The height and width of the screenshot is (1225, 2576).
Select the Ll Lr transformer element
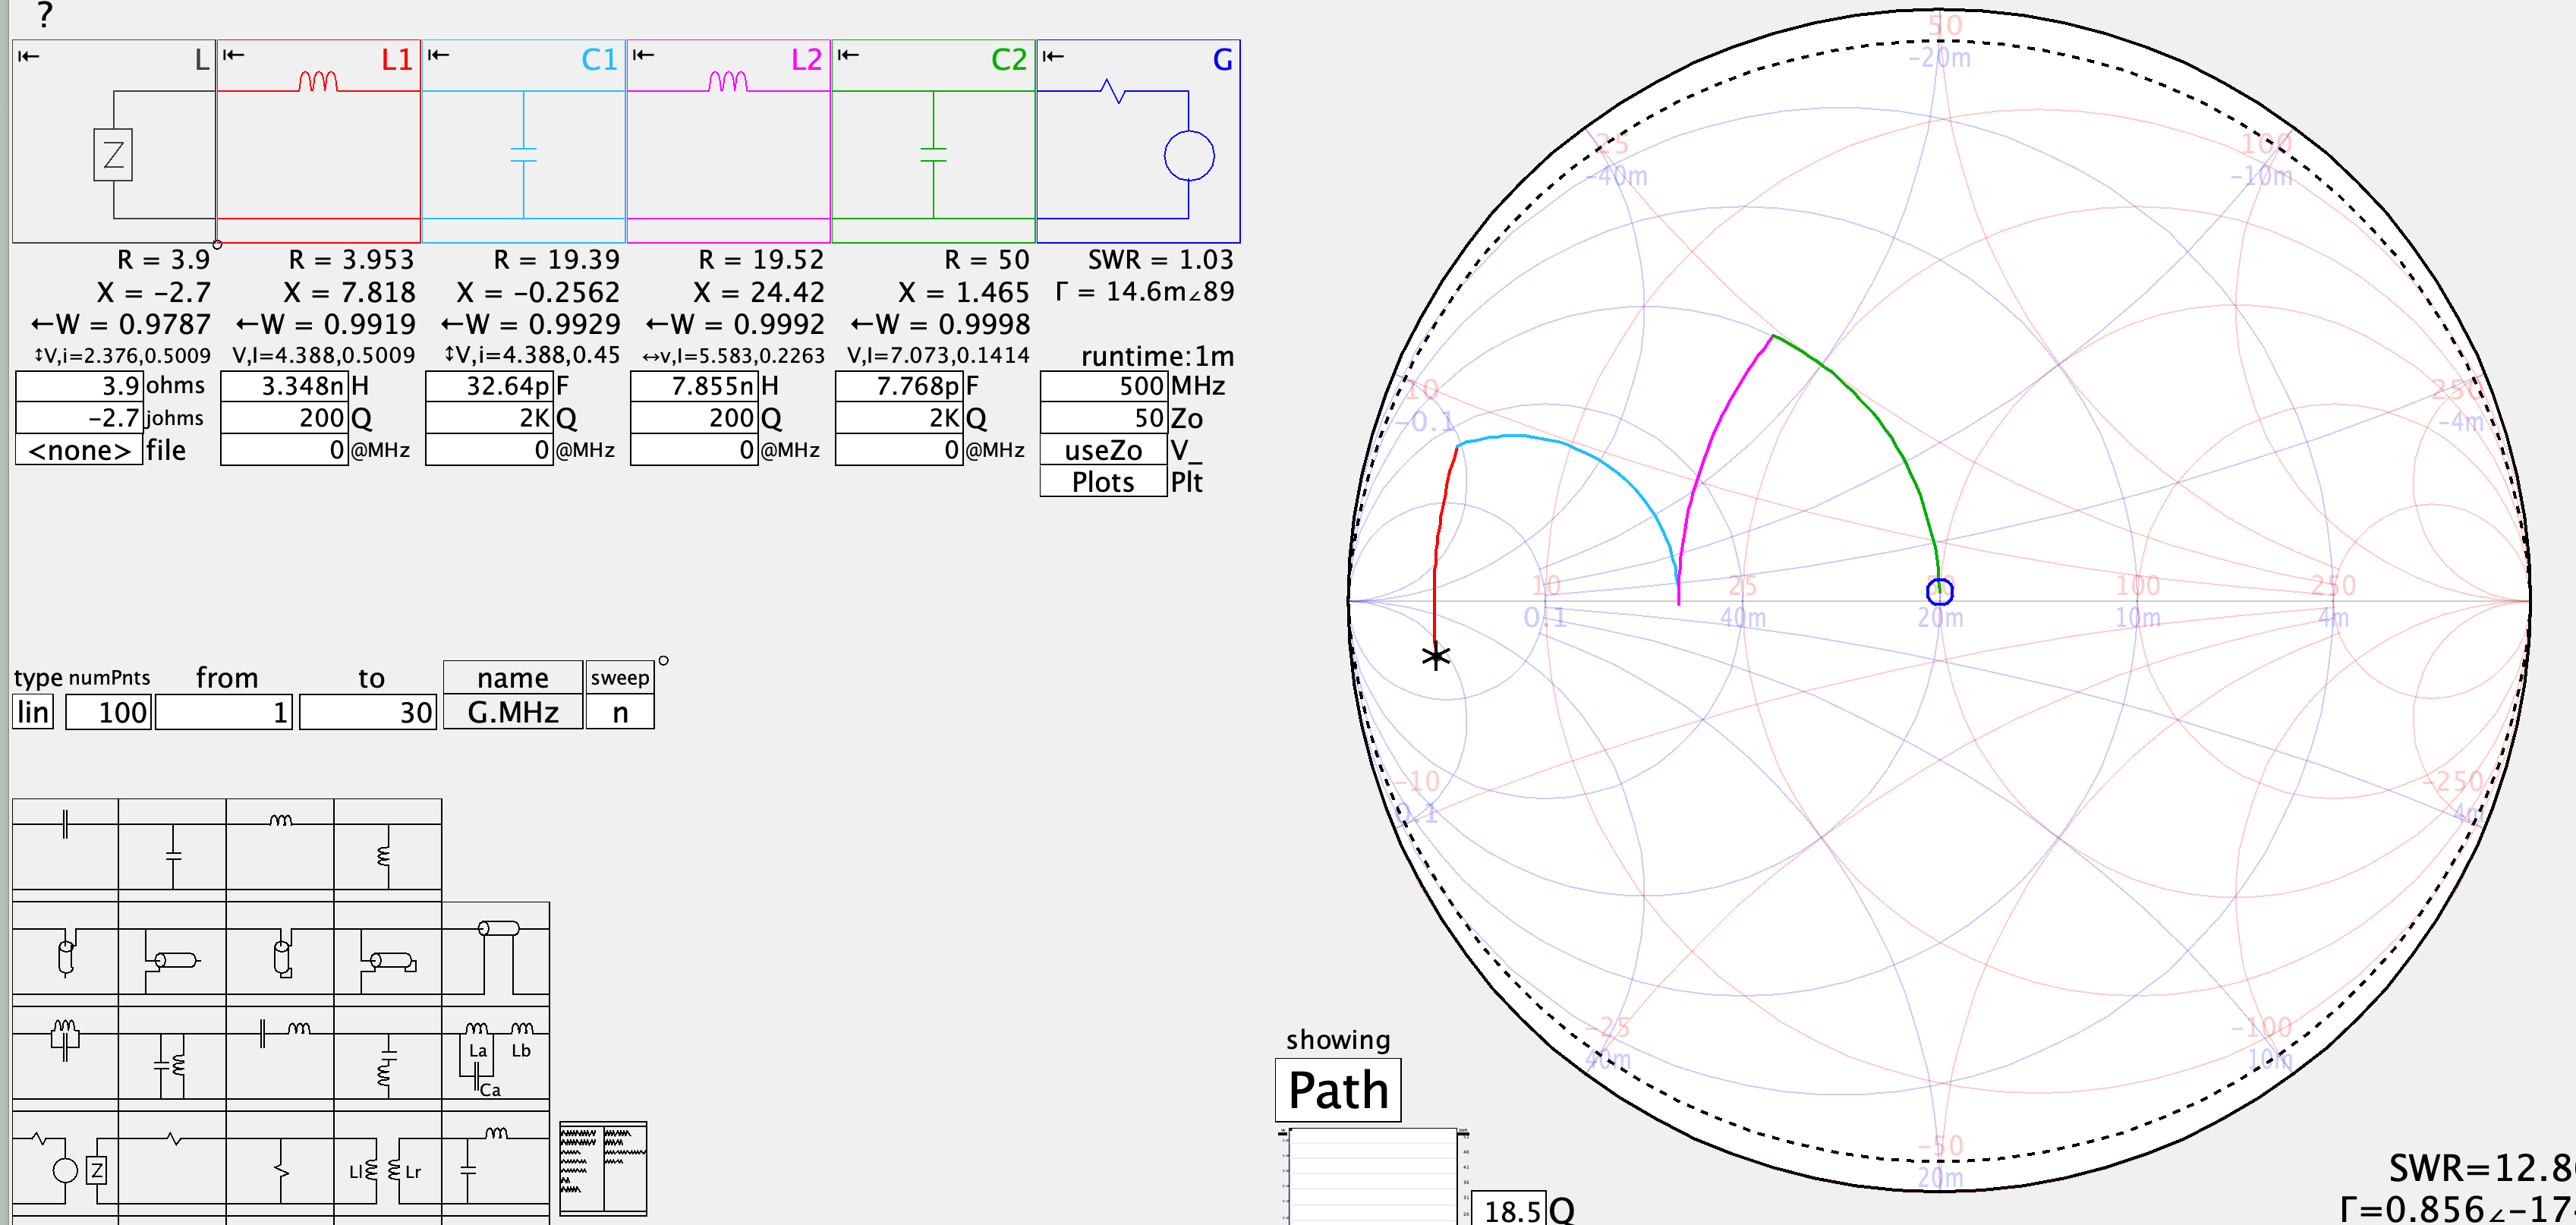388,1158
